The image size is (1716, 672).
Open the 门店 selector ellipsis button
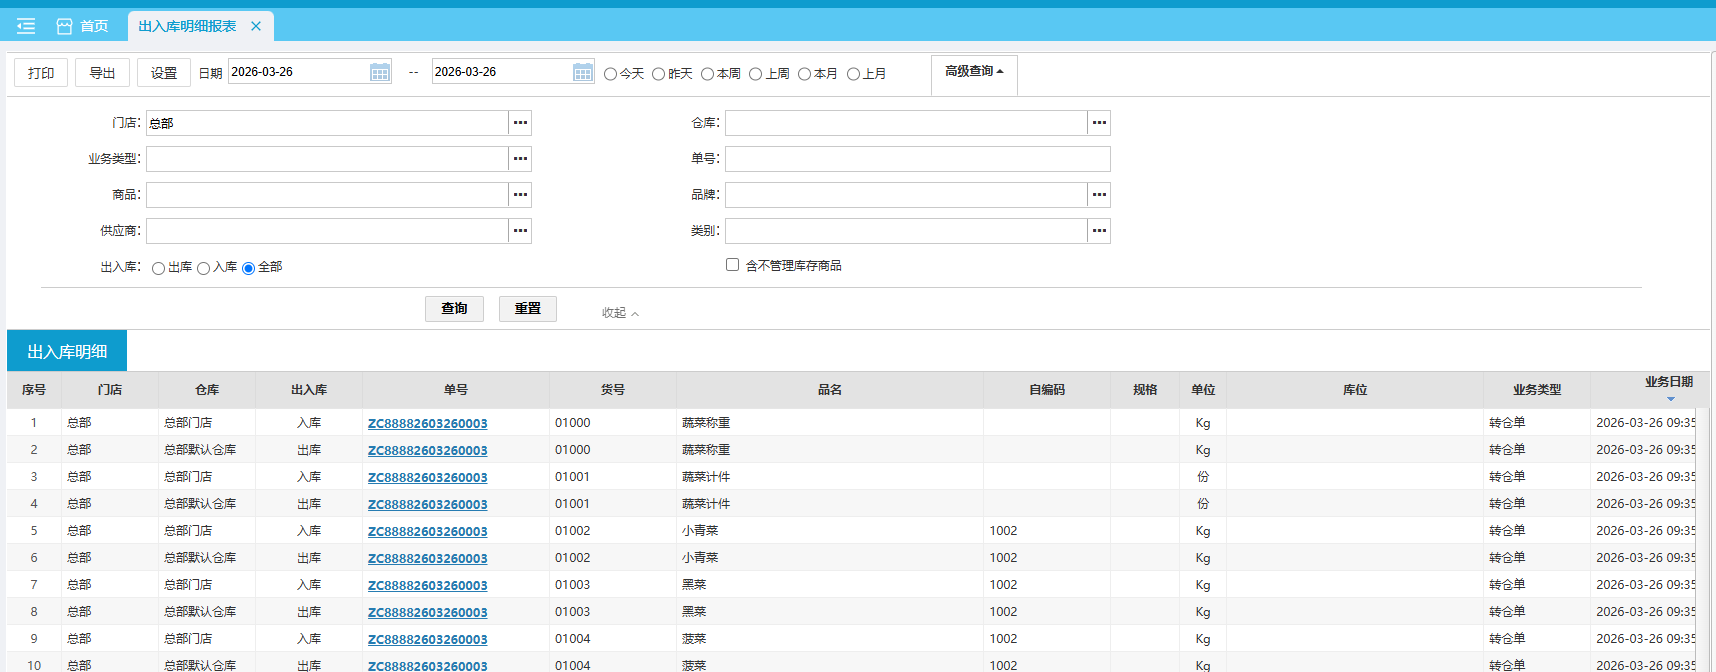pyautogui.click(x=520, y=123)
